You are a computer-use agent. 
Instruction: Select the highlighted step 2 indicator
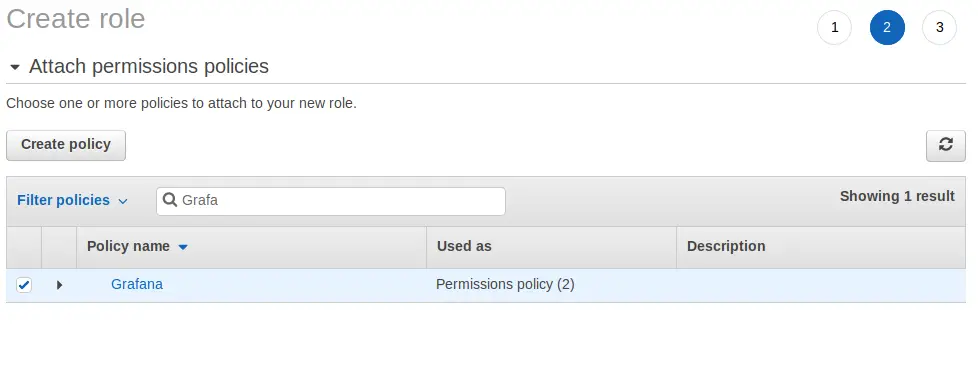click(887, 28)
